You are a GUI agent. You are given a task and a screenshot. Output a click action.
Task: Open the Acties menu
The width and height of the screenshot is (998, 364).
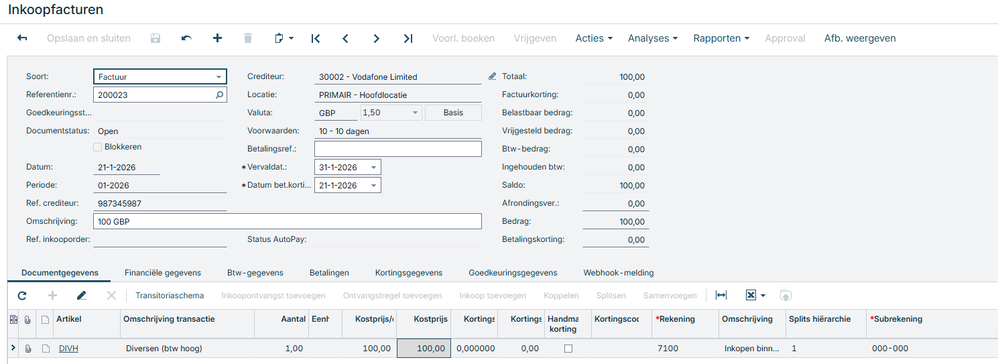[594, 38]
